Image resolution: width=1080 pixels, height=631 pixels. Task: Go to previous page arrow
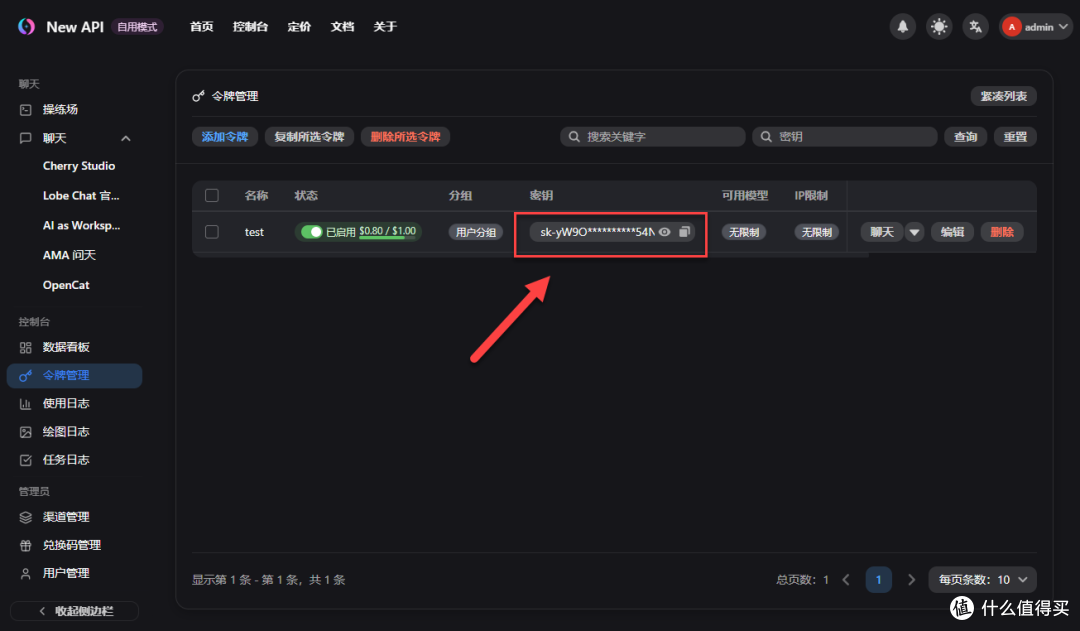coord(846,580)
